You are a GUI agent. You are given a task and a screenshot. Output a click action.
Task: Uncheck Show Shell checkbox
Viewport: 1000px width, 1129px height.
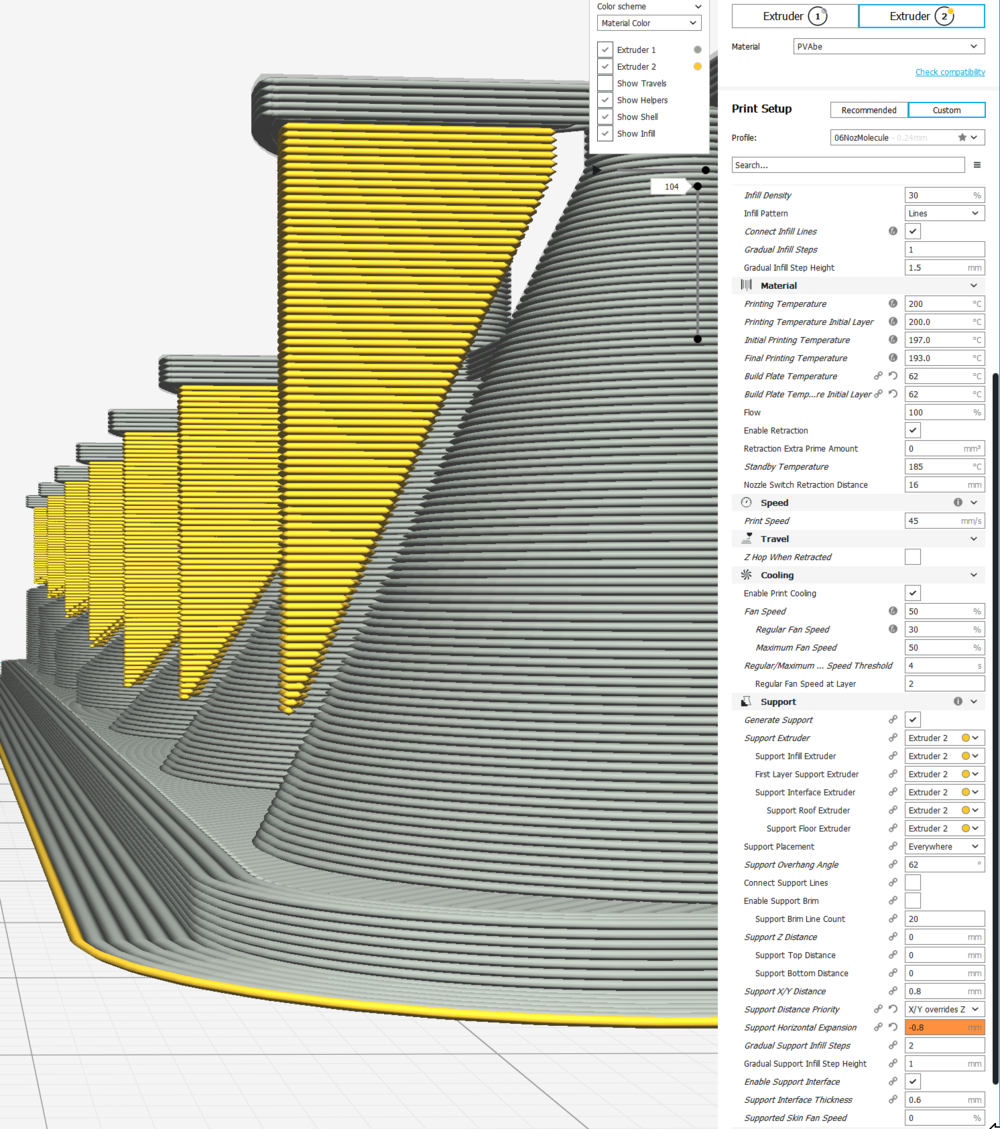[x=605, y=117]
